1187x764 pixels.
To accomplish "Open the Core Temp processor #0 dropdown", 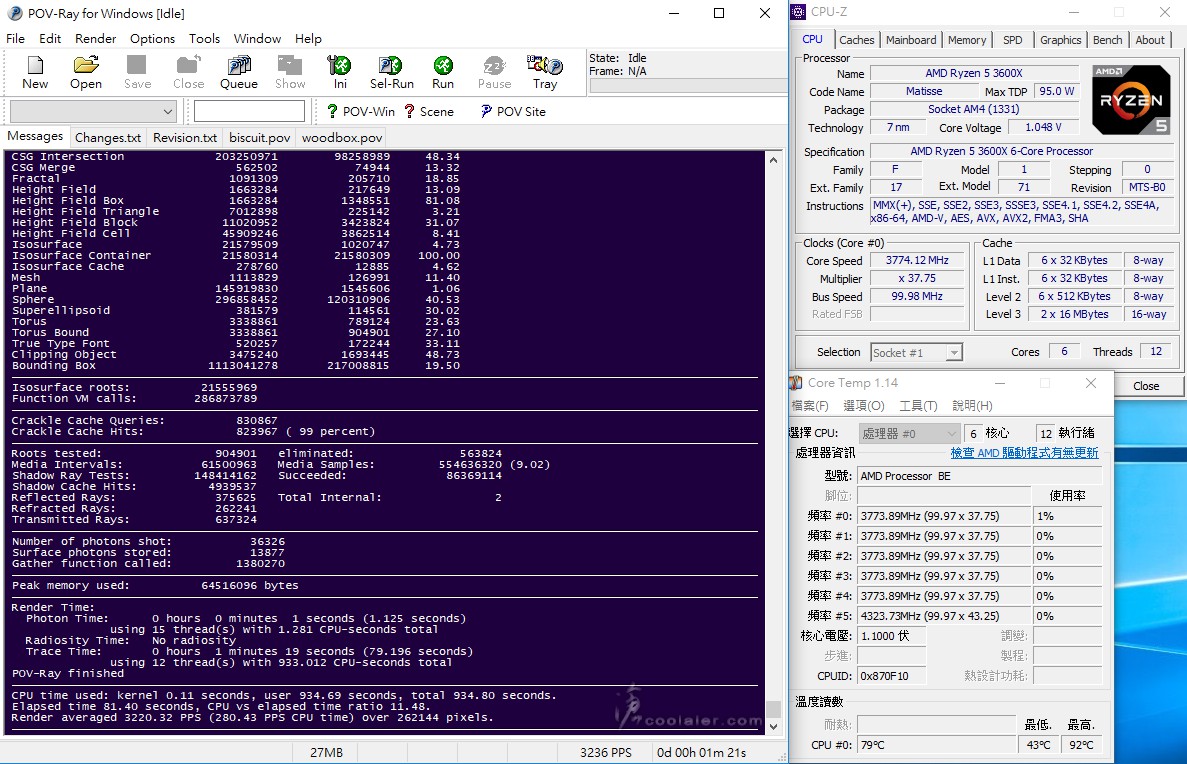I will coord(909,433).
